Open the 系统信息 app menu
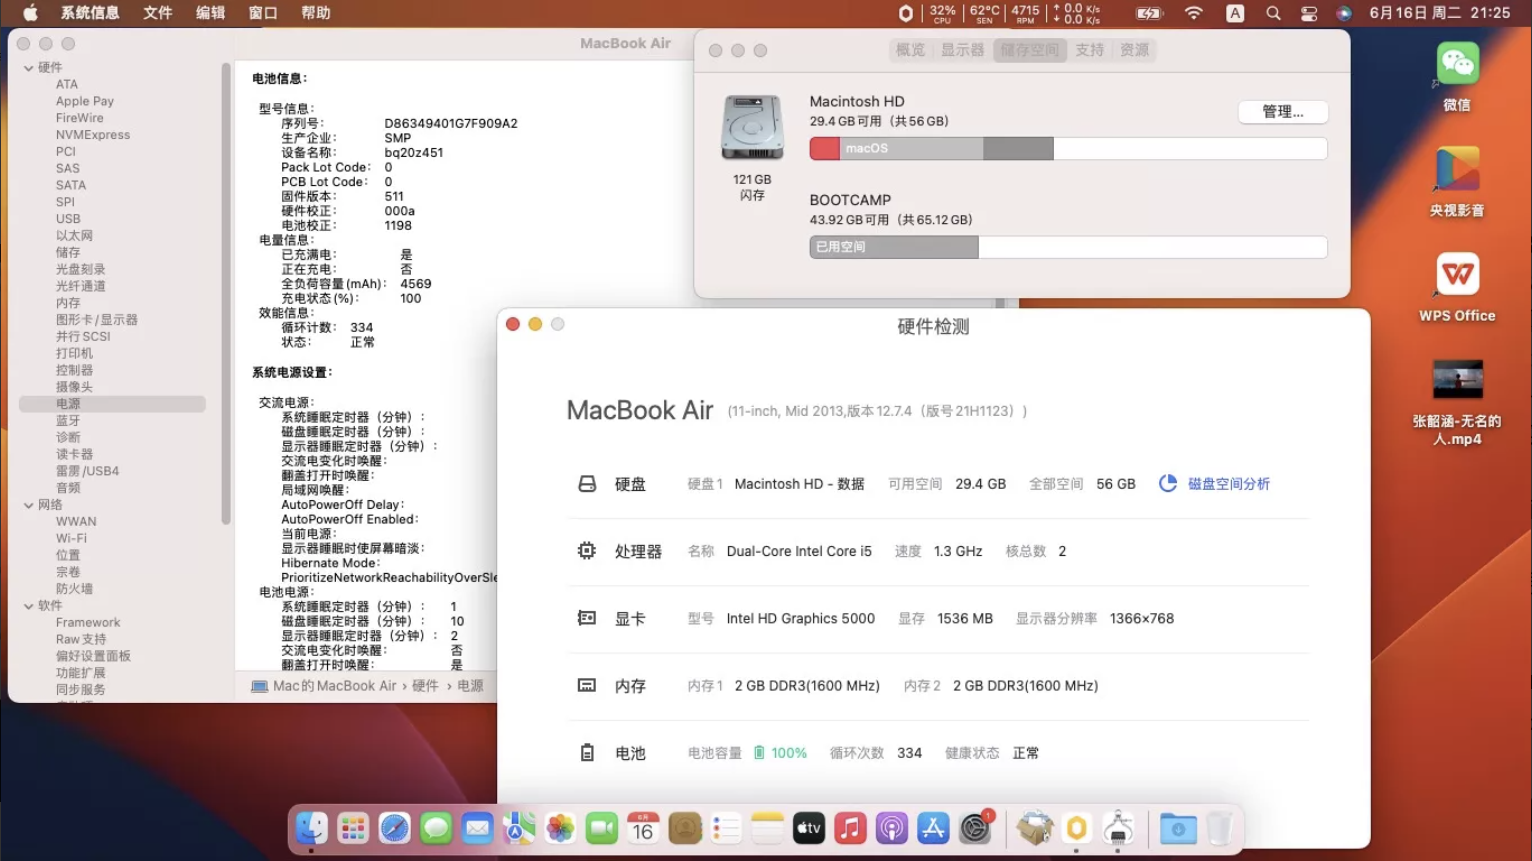Image resolution: width=1532 pixels, height=861 pixels. coord(90,13)
